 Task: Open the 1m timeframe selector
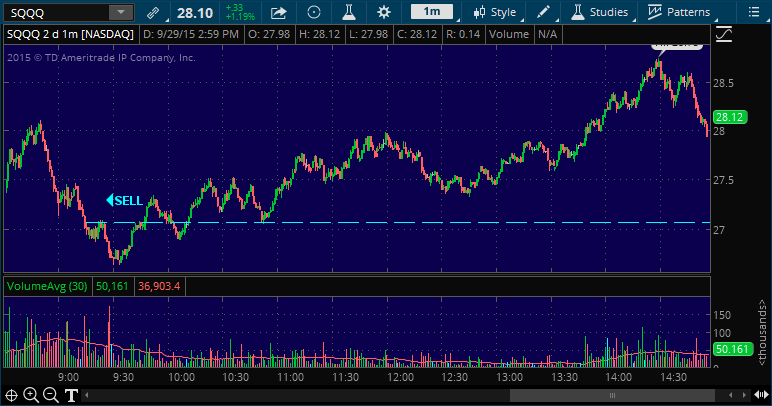pyautogui.click(x=431, y=12)
